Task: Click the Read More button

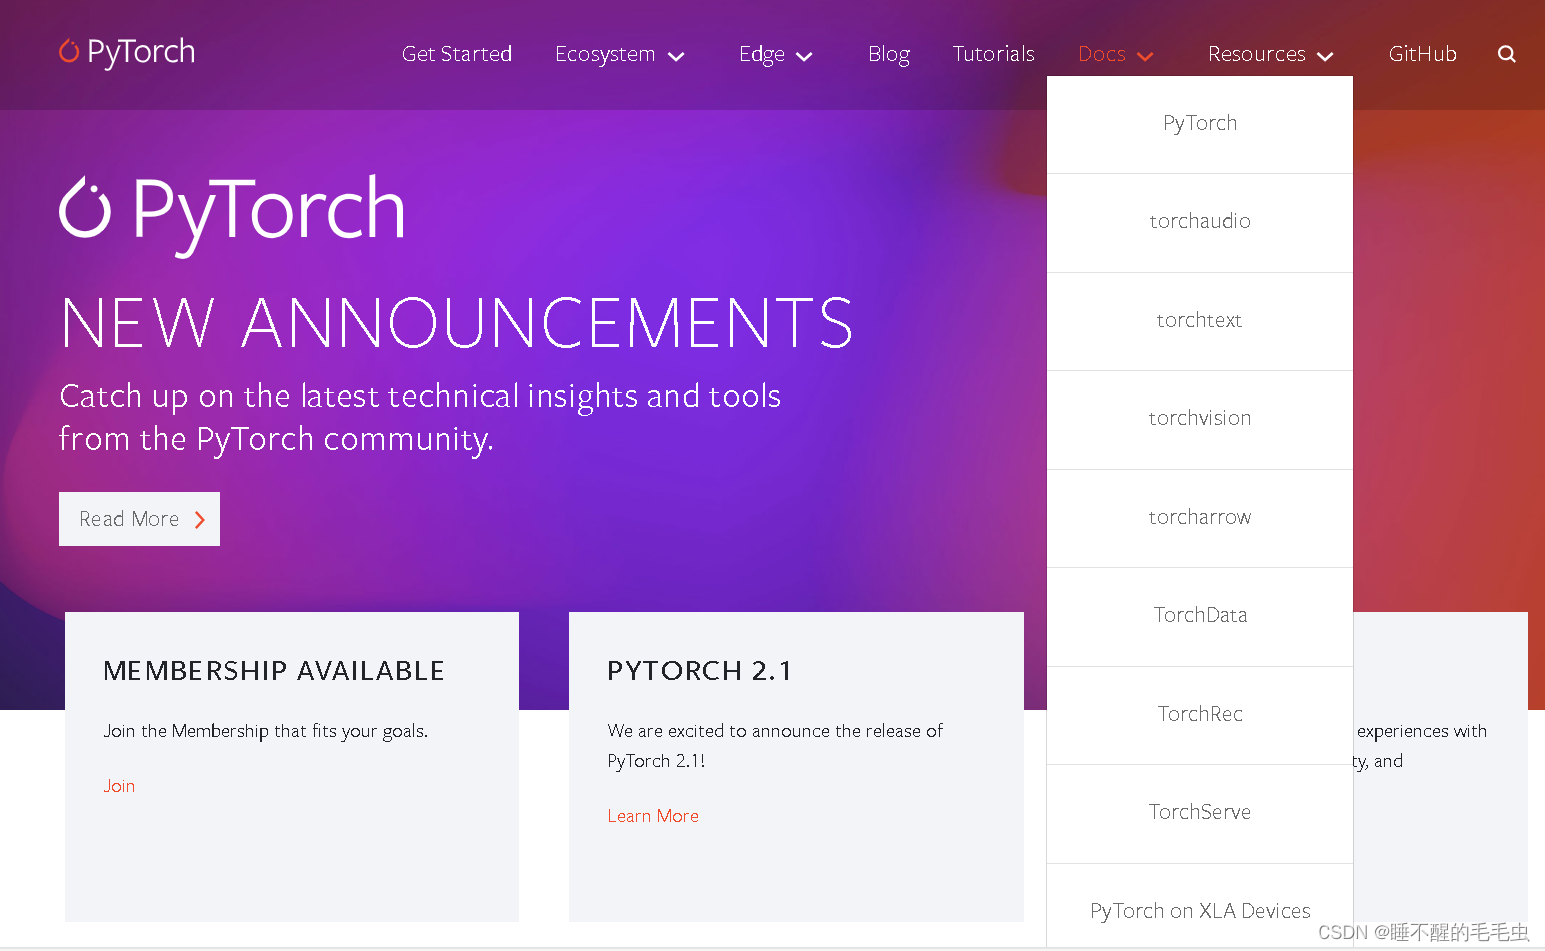Action: tap(139, 519)
